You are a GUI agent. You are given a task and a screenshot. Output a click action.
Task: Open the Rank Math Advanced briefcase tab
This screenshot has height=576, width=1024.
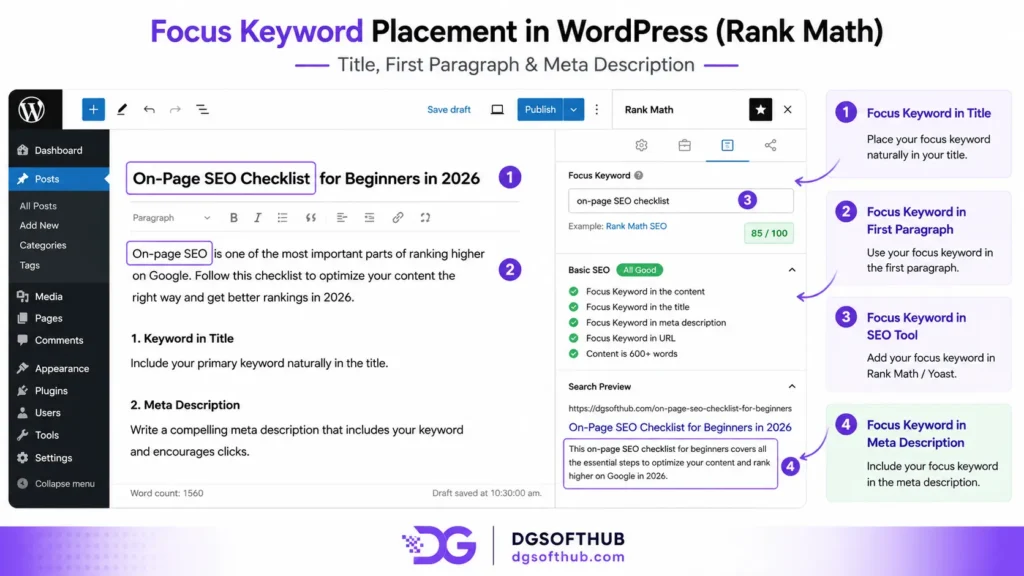pyautogui.click(x=684, y=145)
